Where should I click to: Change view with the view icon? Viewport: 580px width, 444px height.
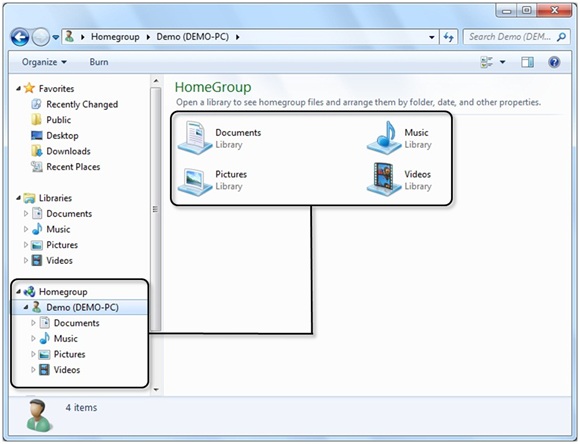point(486,62)
